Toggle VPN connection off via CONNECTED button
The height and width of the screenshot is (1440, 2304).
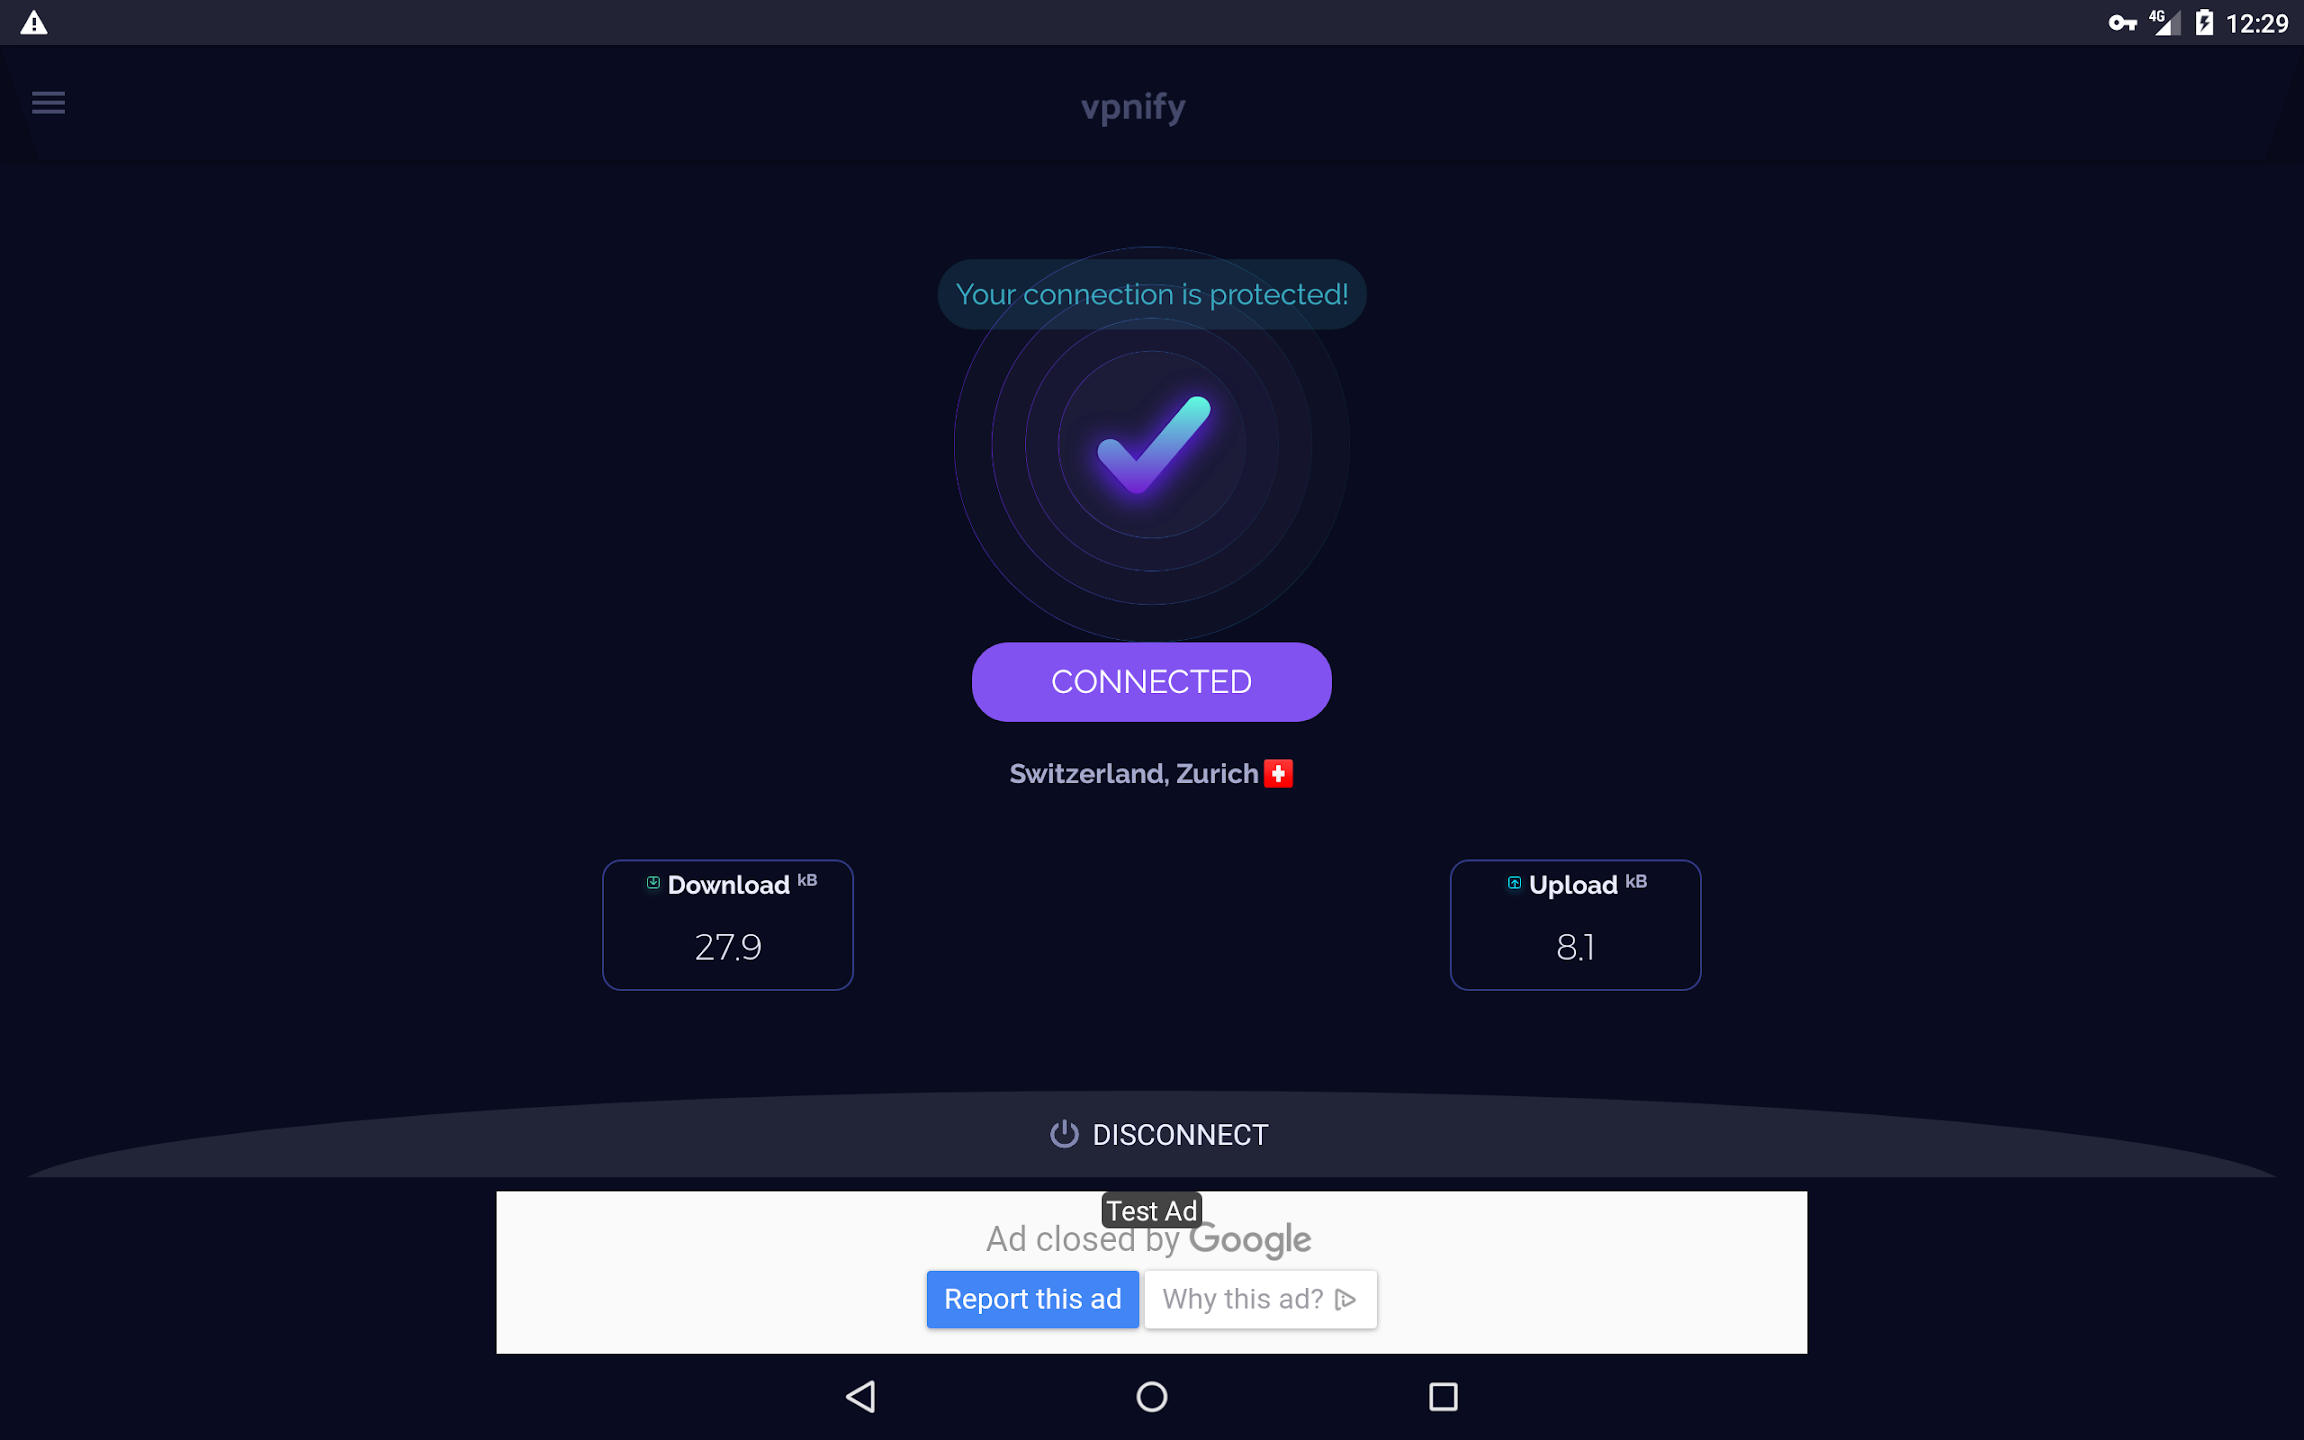1151,682
